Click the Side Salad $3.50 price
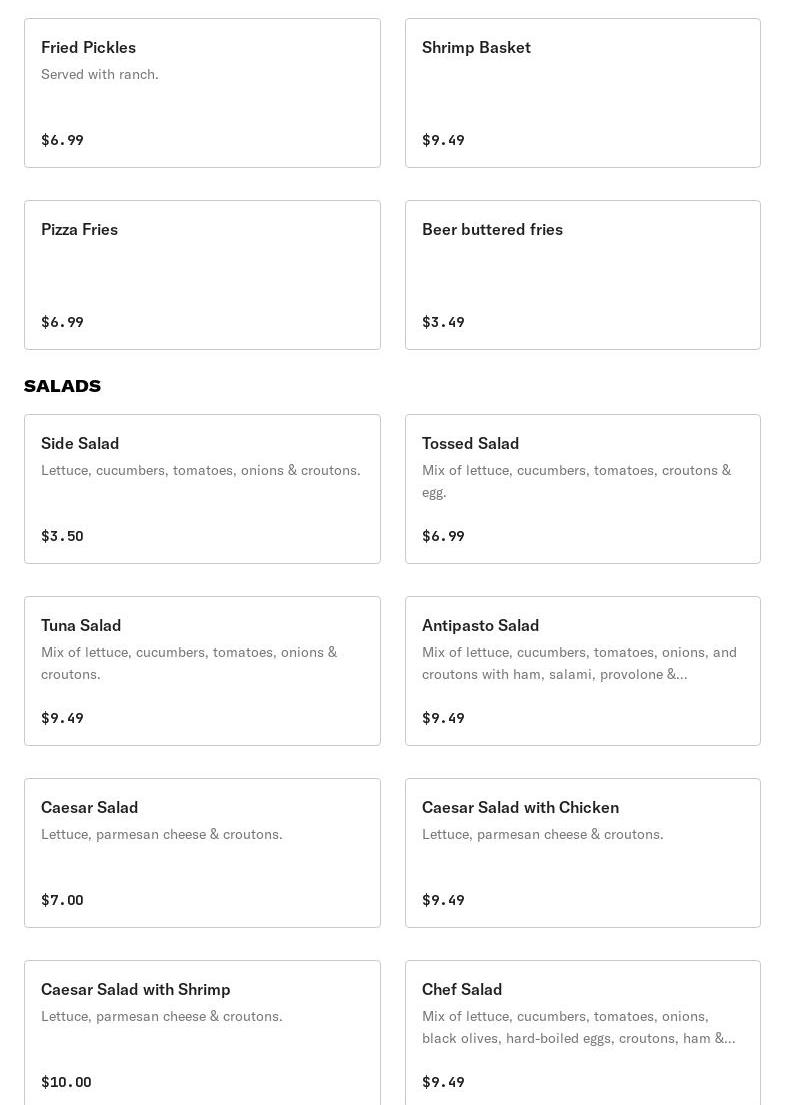 click(62, 536)
